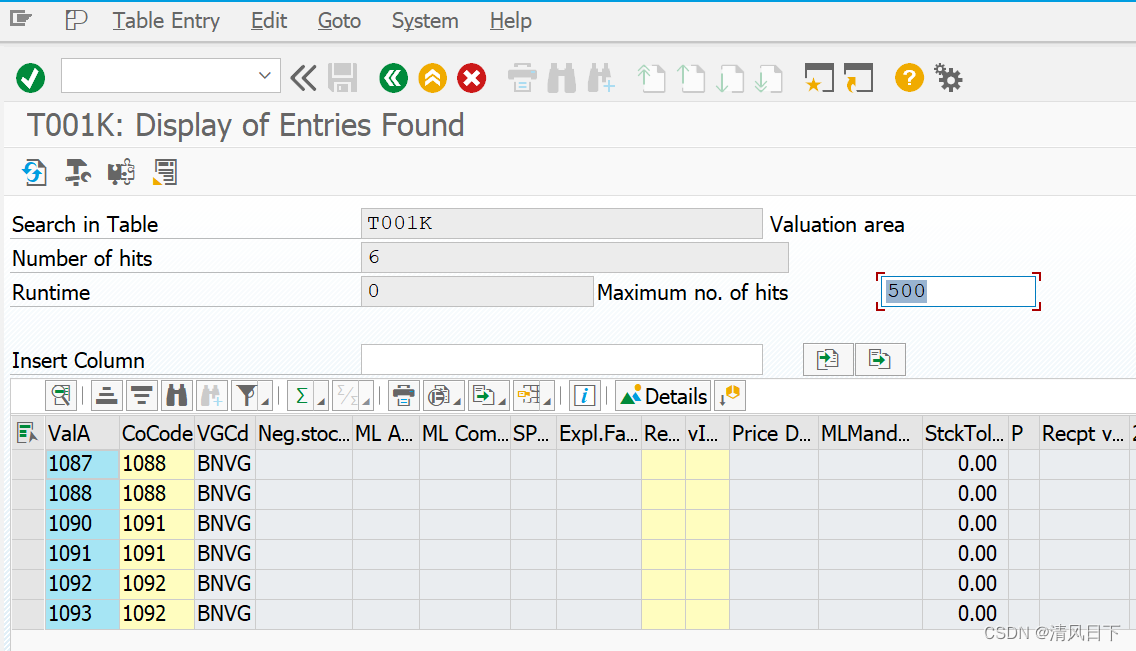The image size is (1136, 651).
Task: Open the table settings hammer-and-wrench tool
Action: coord(77,172)
